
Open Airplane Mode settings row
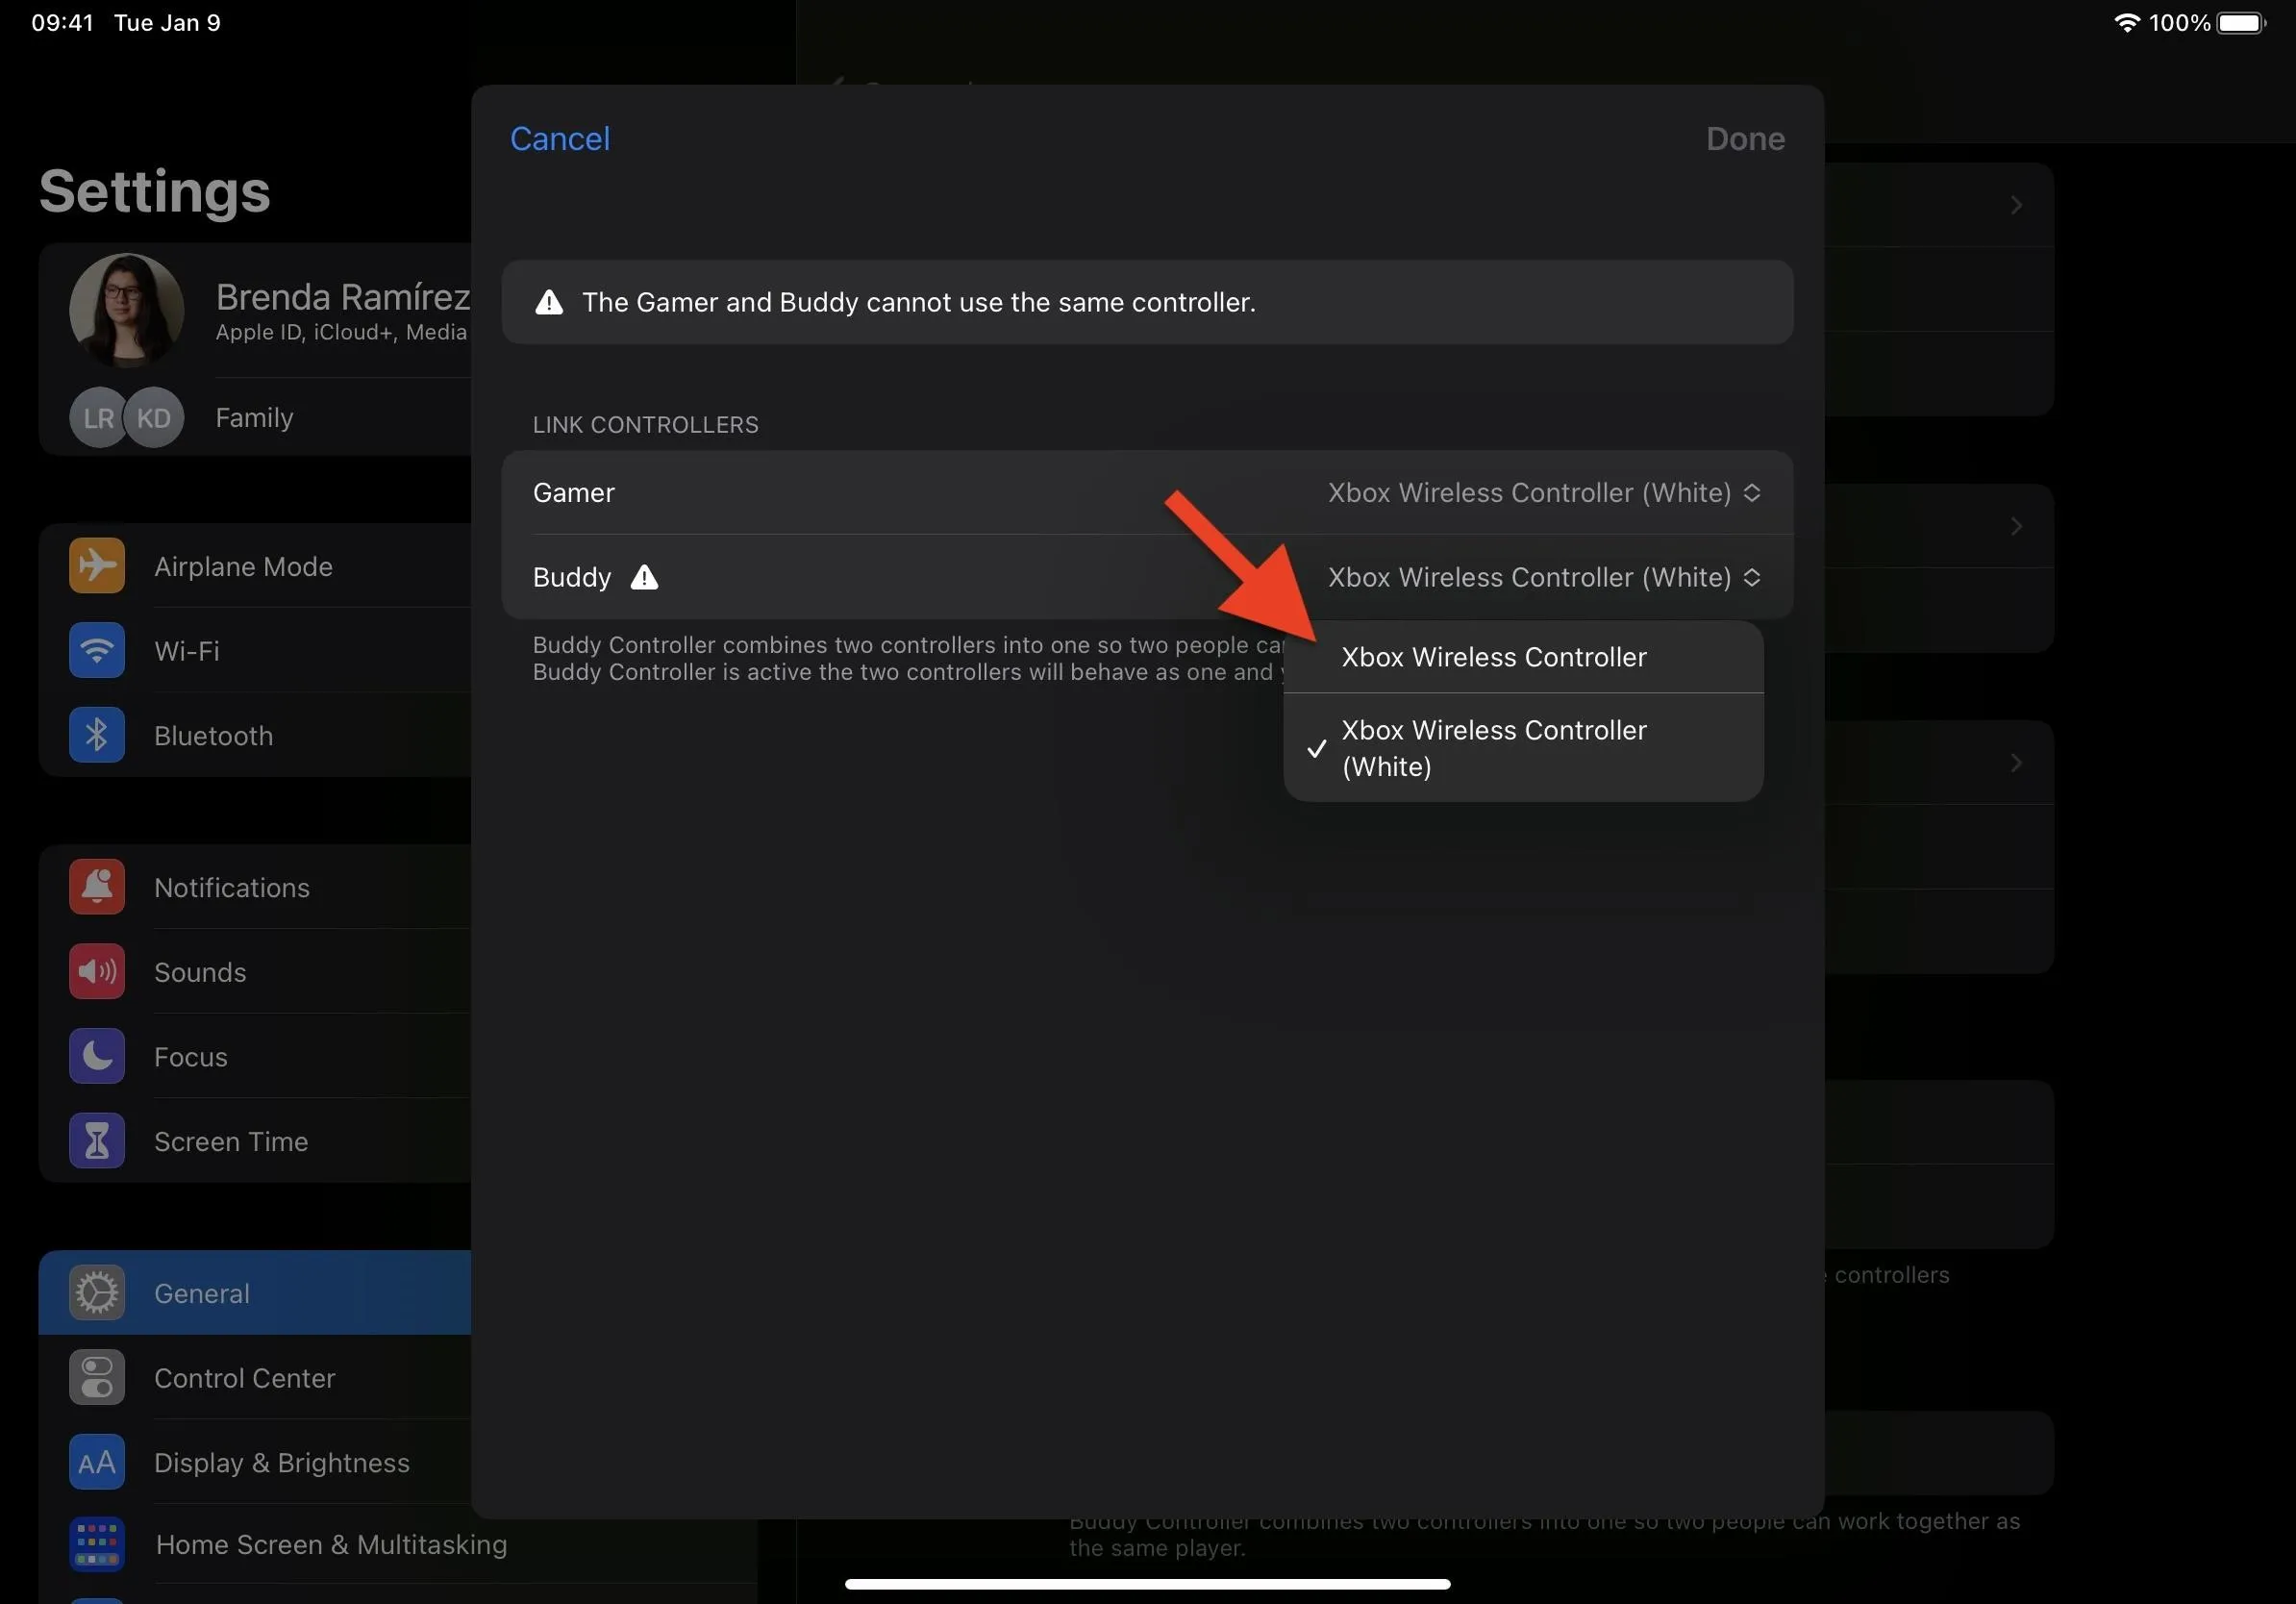(x=255, y=566)
